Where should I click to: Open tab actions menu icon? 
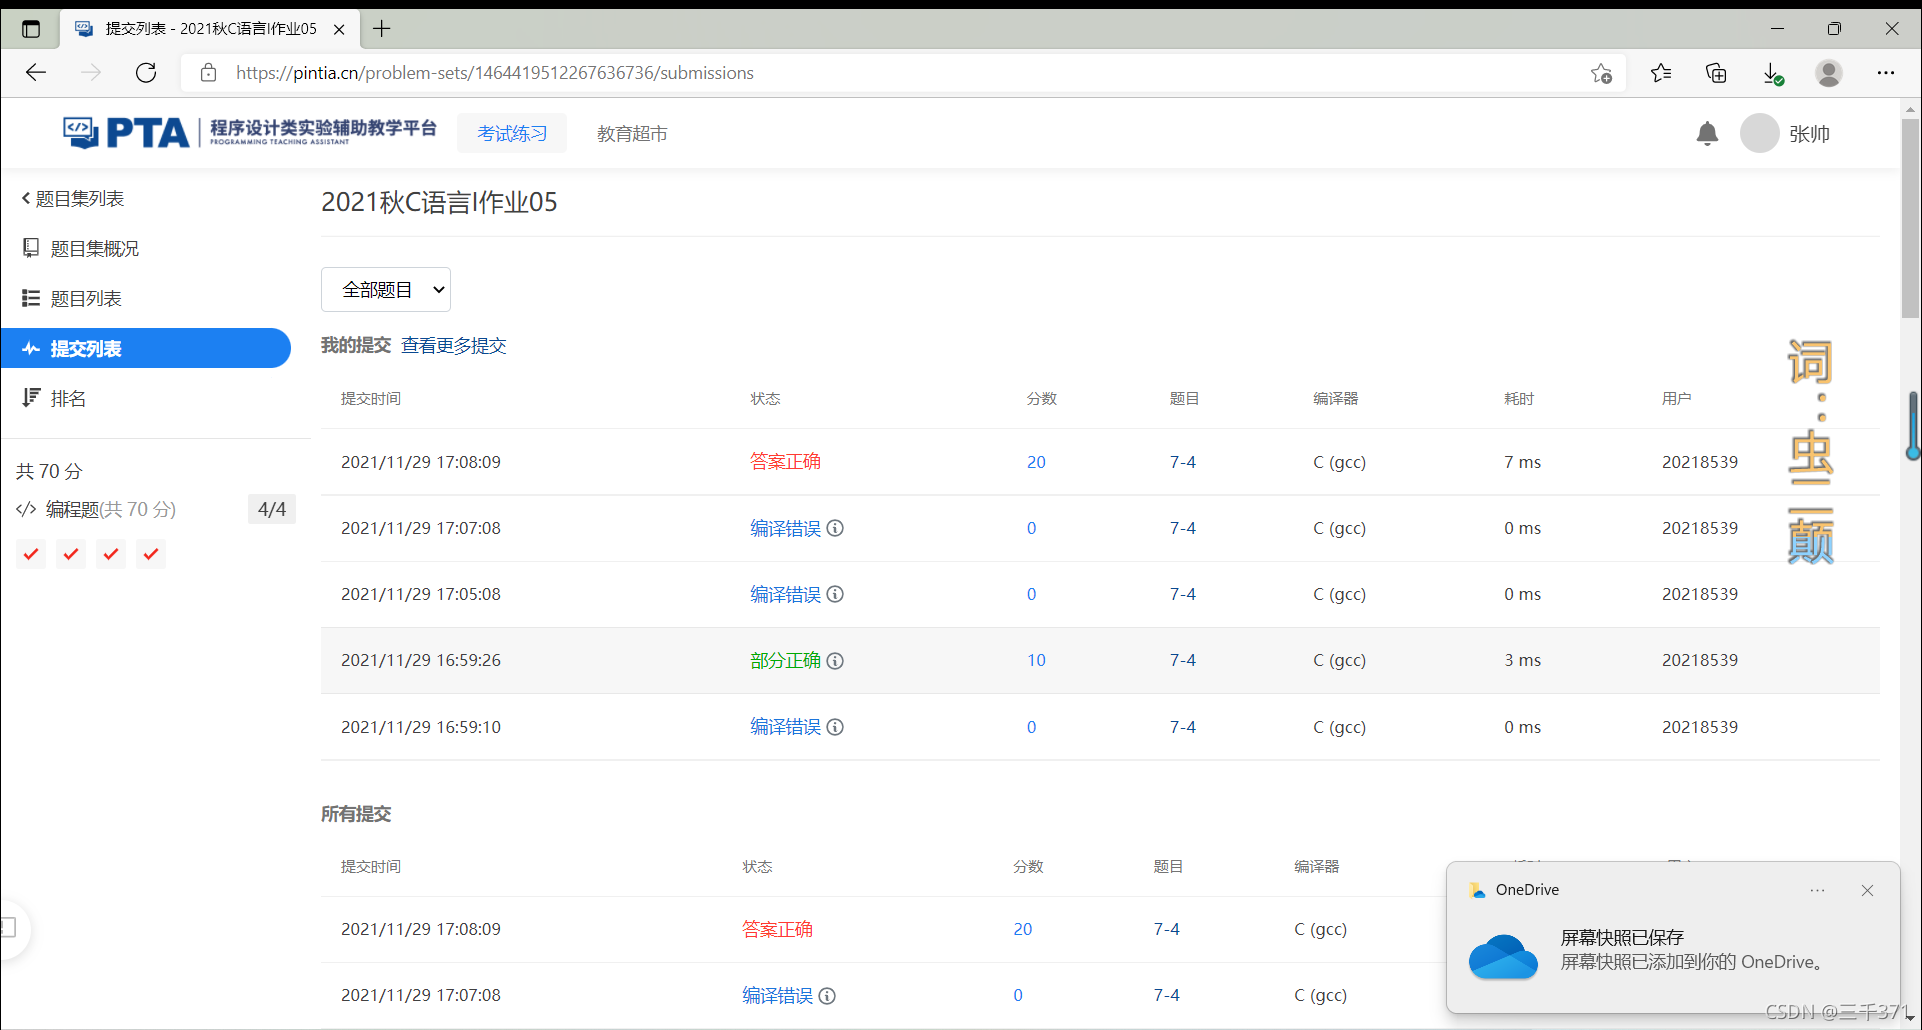(31, 29)
